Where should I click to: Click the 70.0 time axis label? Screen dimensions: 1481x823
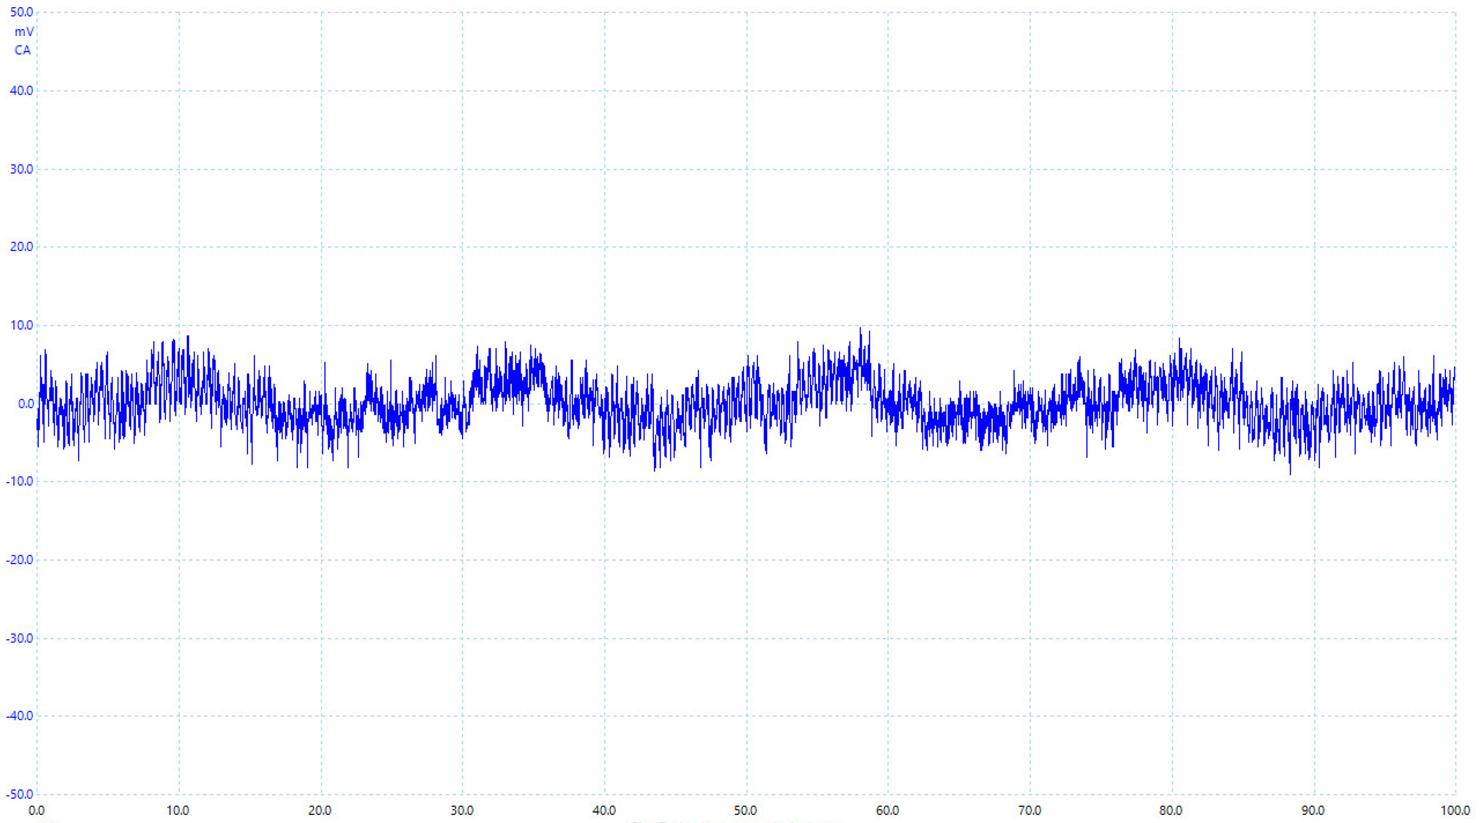[x=1029, y=811]
